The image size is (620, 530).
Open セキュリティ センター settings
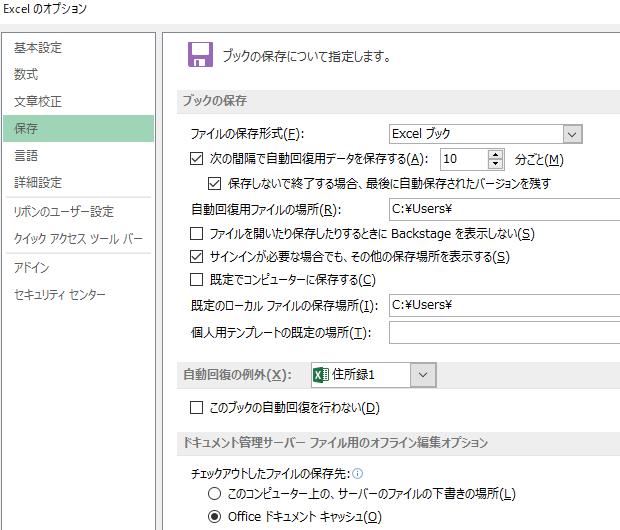click(60, 295)
